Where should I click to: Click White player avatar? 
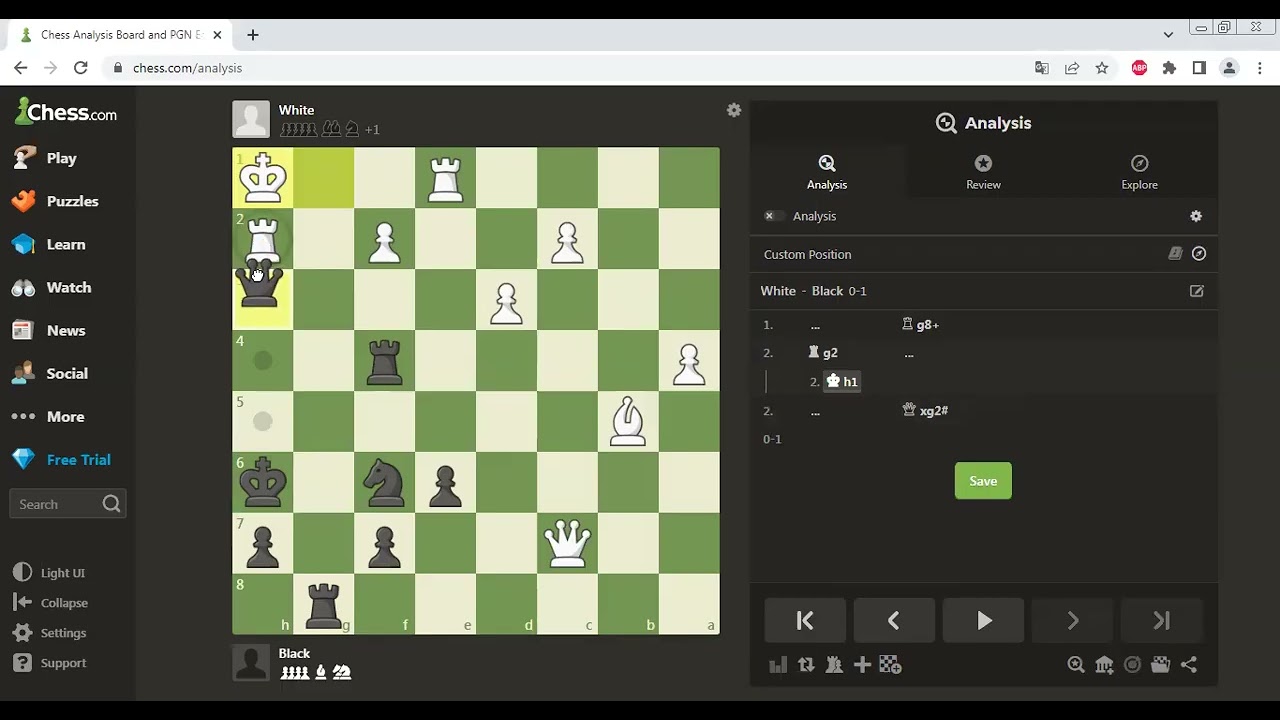click(251, 119)
